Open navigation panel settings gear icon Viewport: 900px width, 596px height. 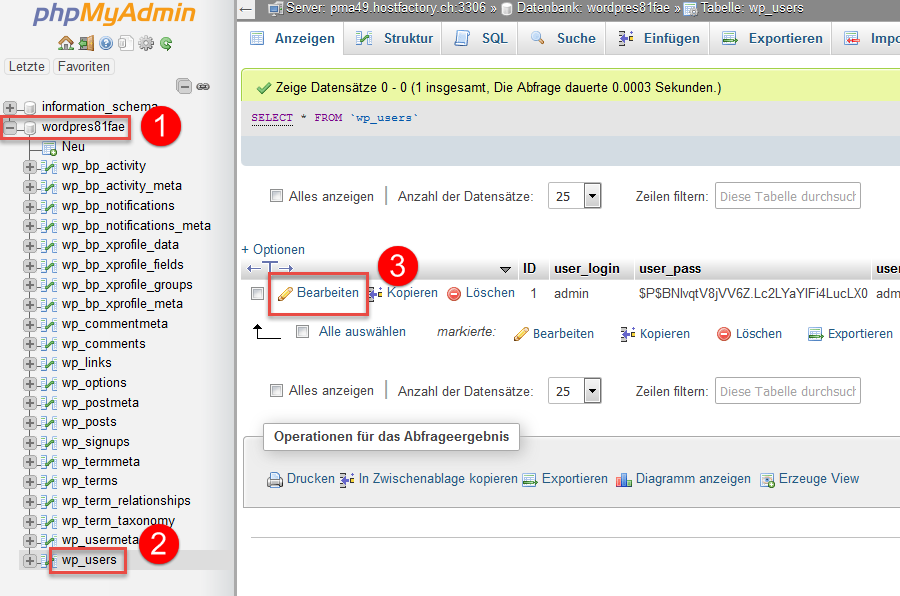[x=146, y=43]
